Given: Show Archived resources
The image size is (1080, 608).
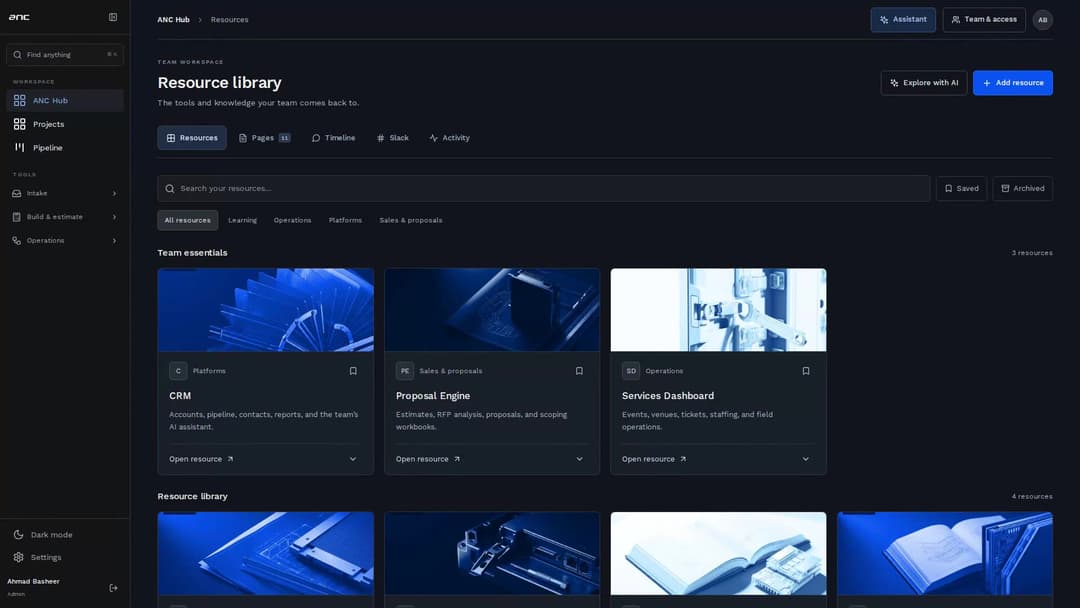Looking at the screenshot, I should (x=1022, y=188).
